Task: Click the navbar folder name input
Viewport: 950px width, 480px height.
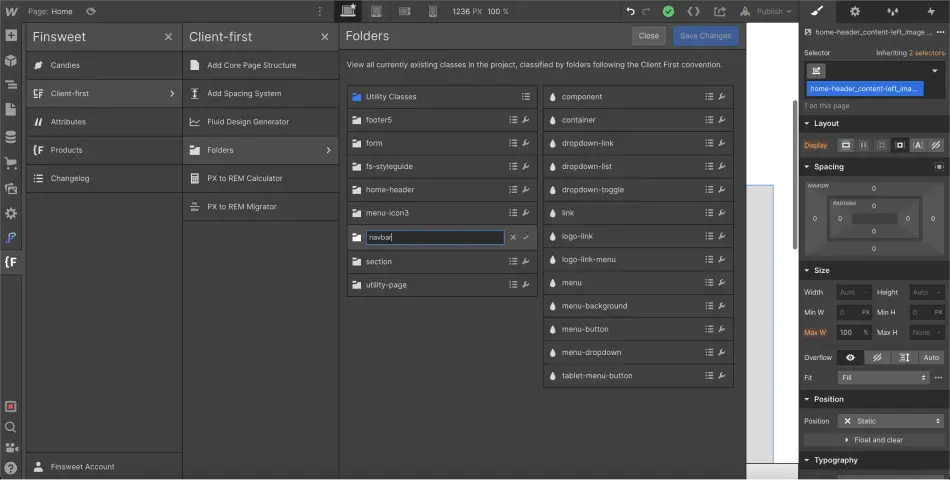Action: pos(435,238)
